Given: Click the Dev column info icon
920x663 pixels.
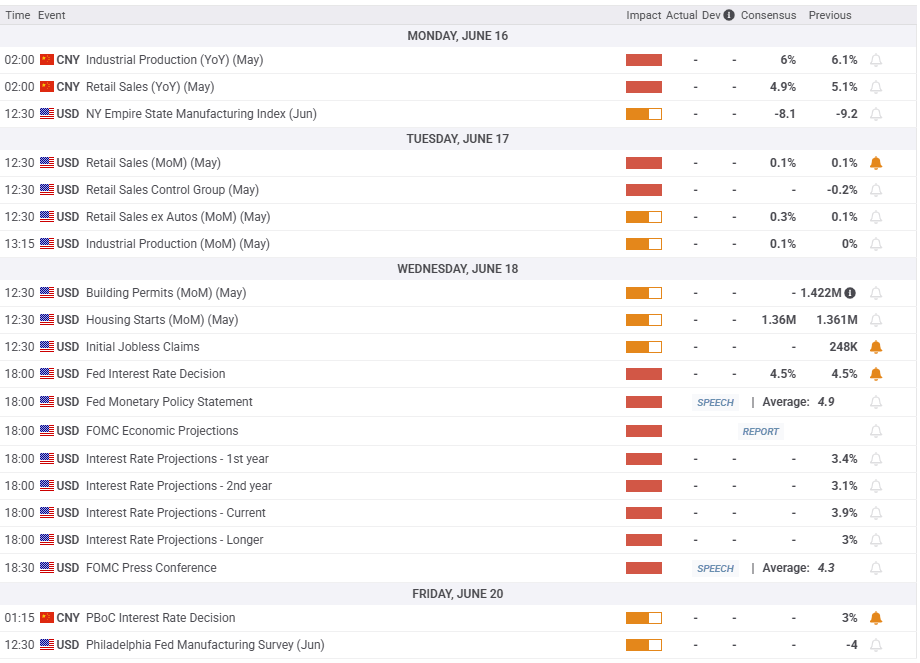Looking at the screenshot, I should tap(729, 15).
